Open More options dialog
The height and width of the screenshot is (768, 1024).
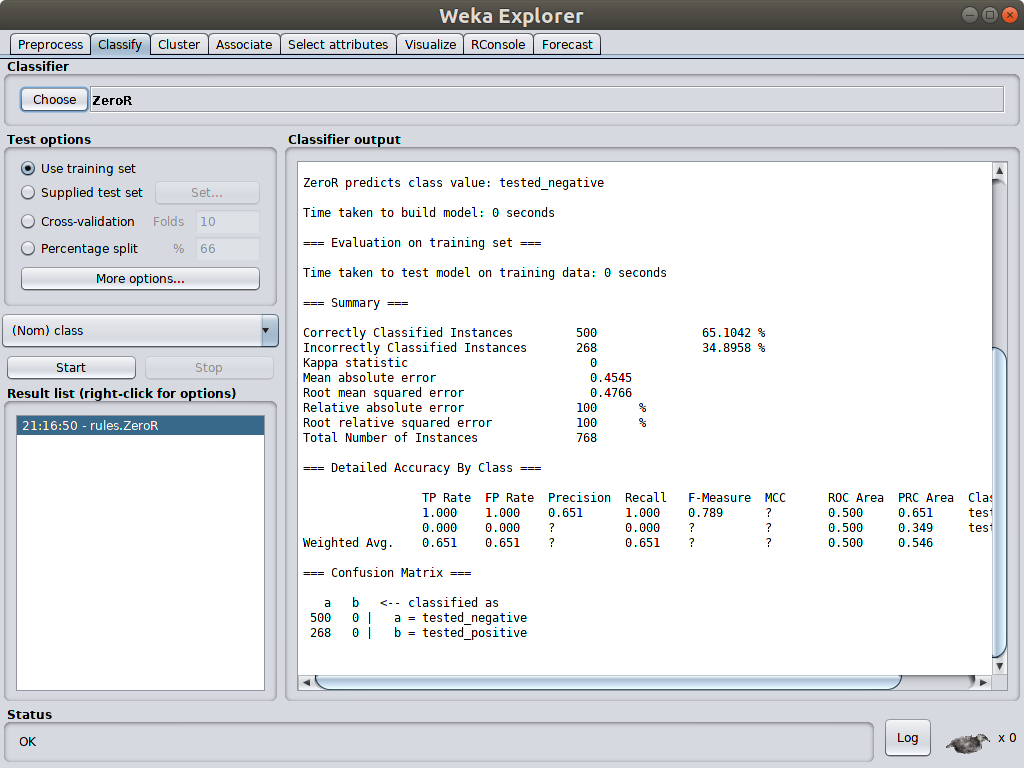[140, 279]
